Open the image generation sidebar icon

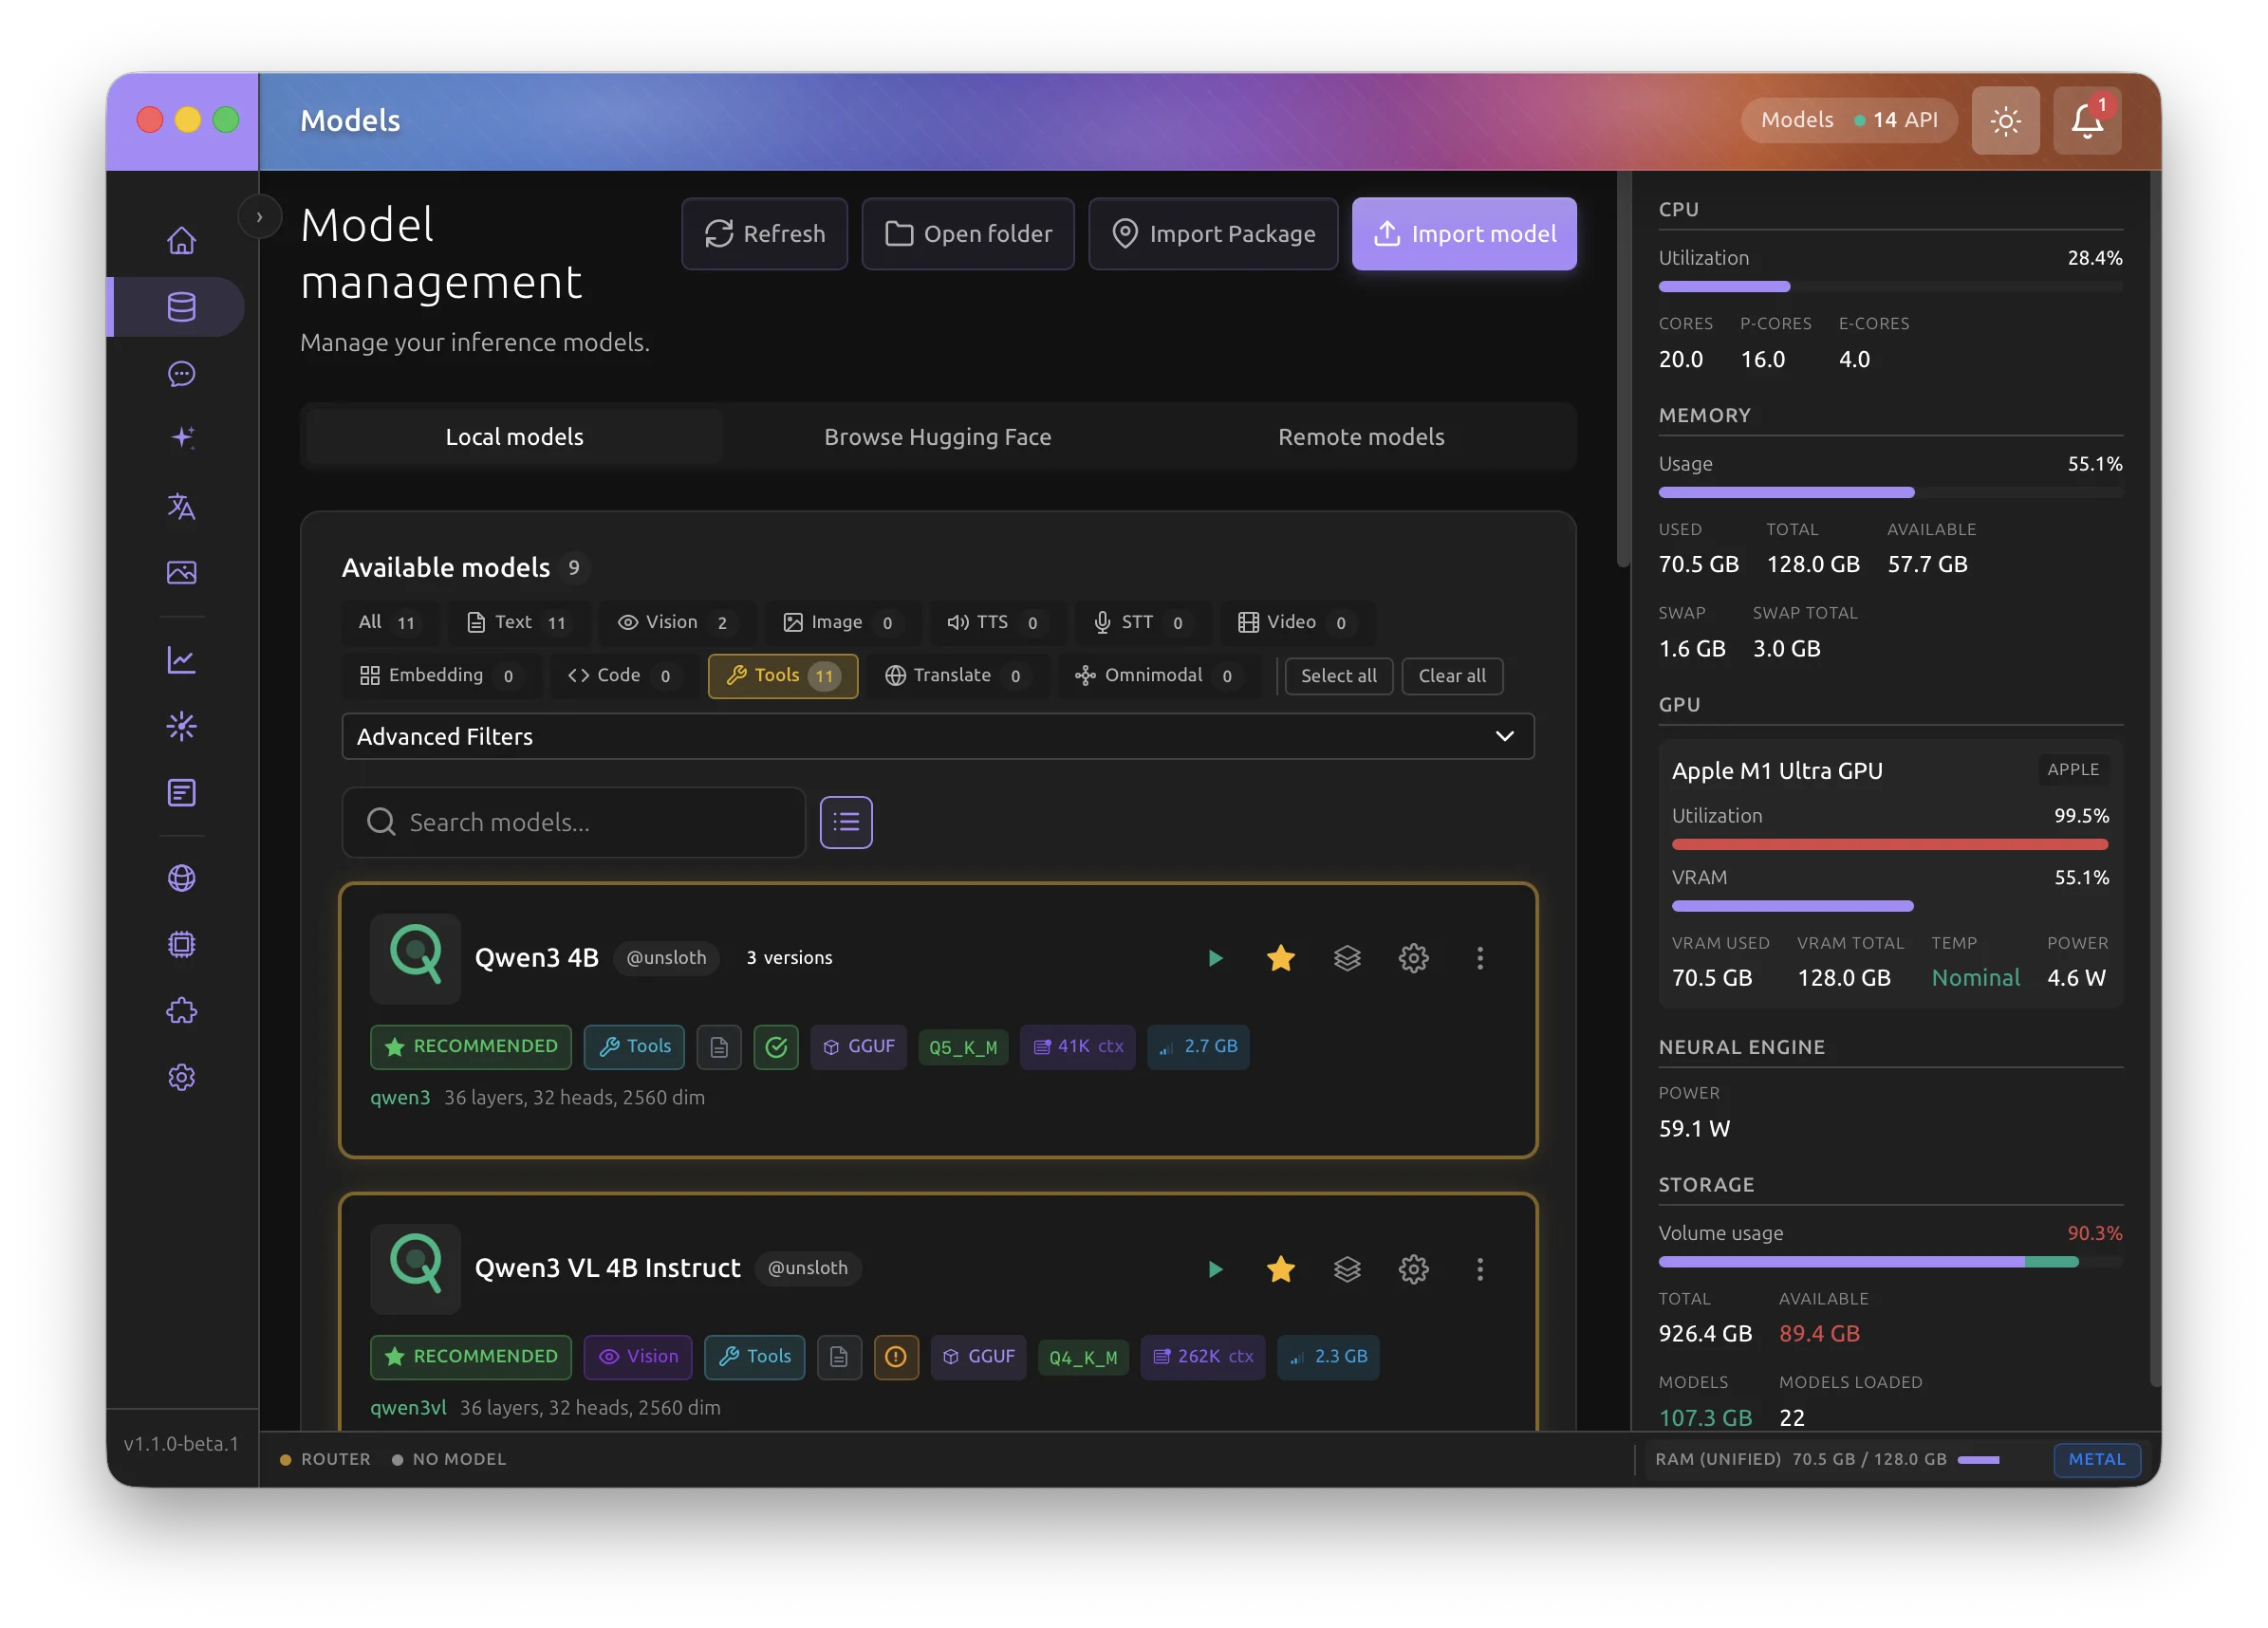click(181, 572)
